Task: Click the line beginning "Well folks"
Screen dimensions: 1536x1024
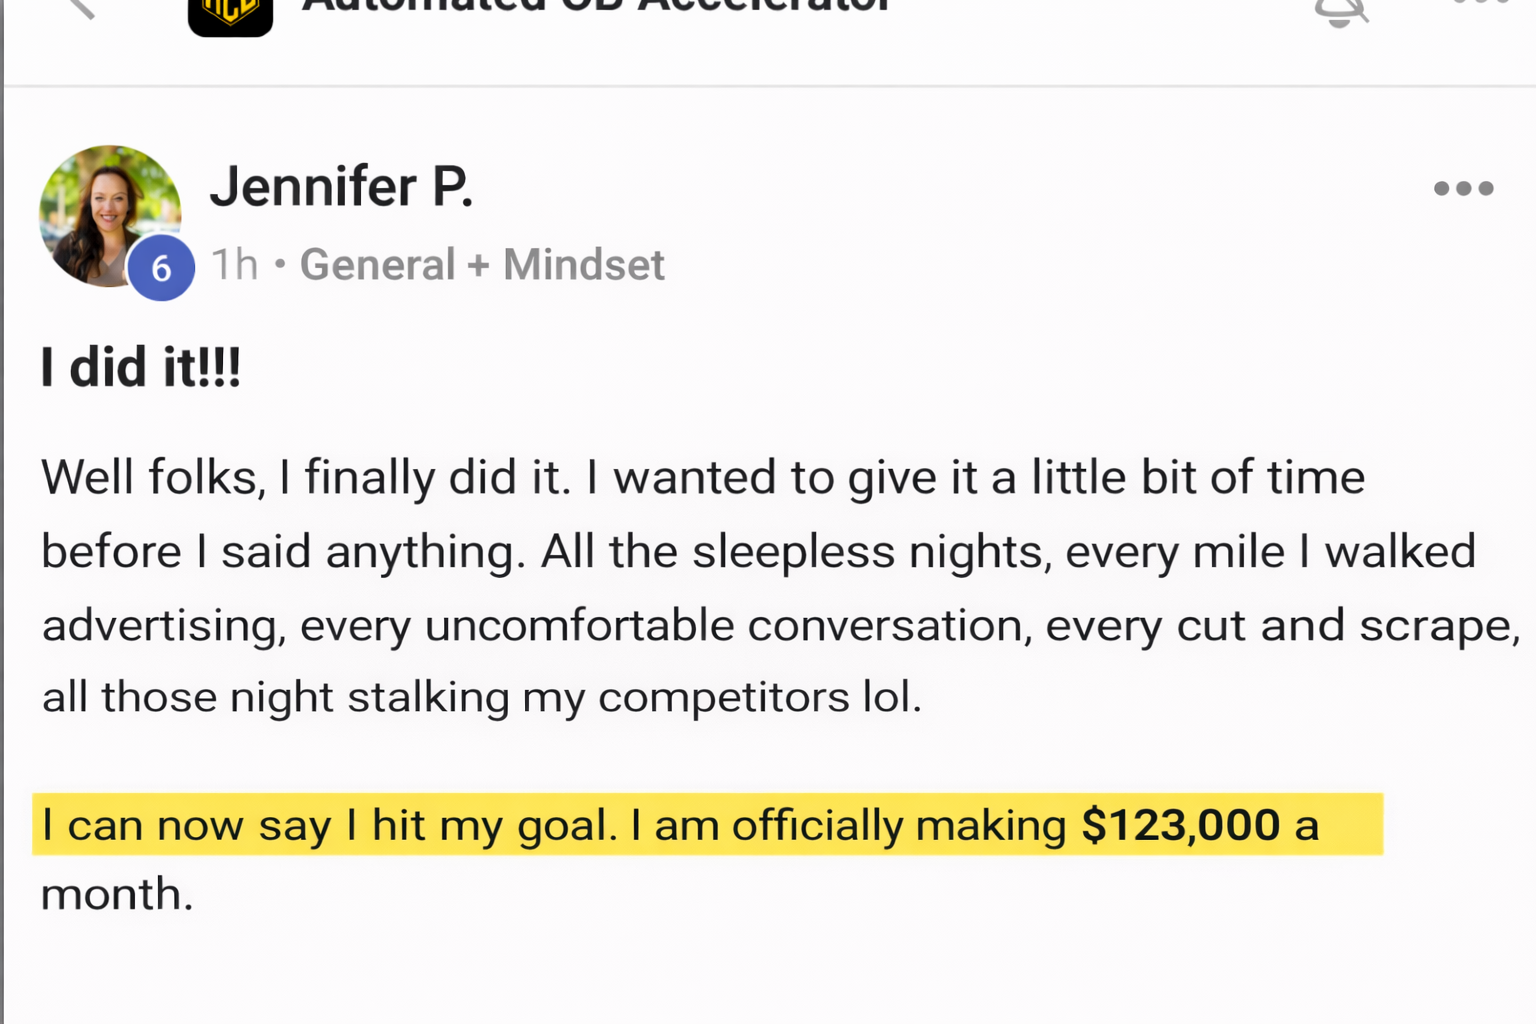Action: point(702,477)
